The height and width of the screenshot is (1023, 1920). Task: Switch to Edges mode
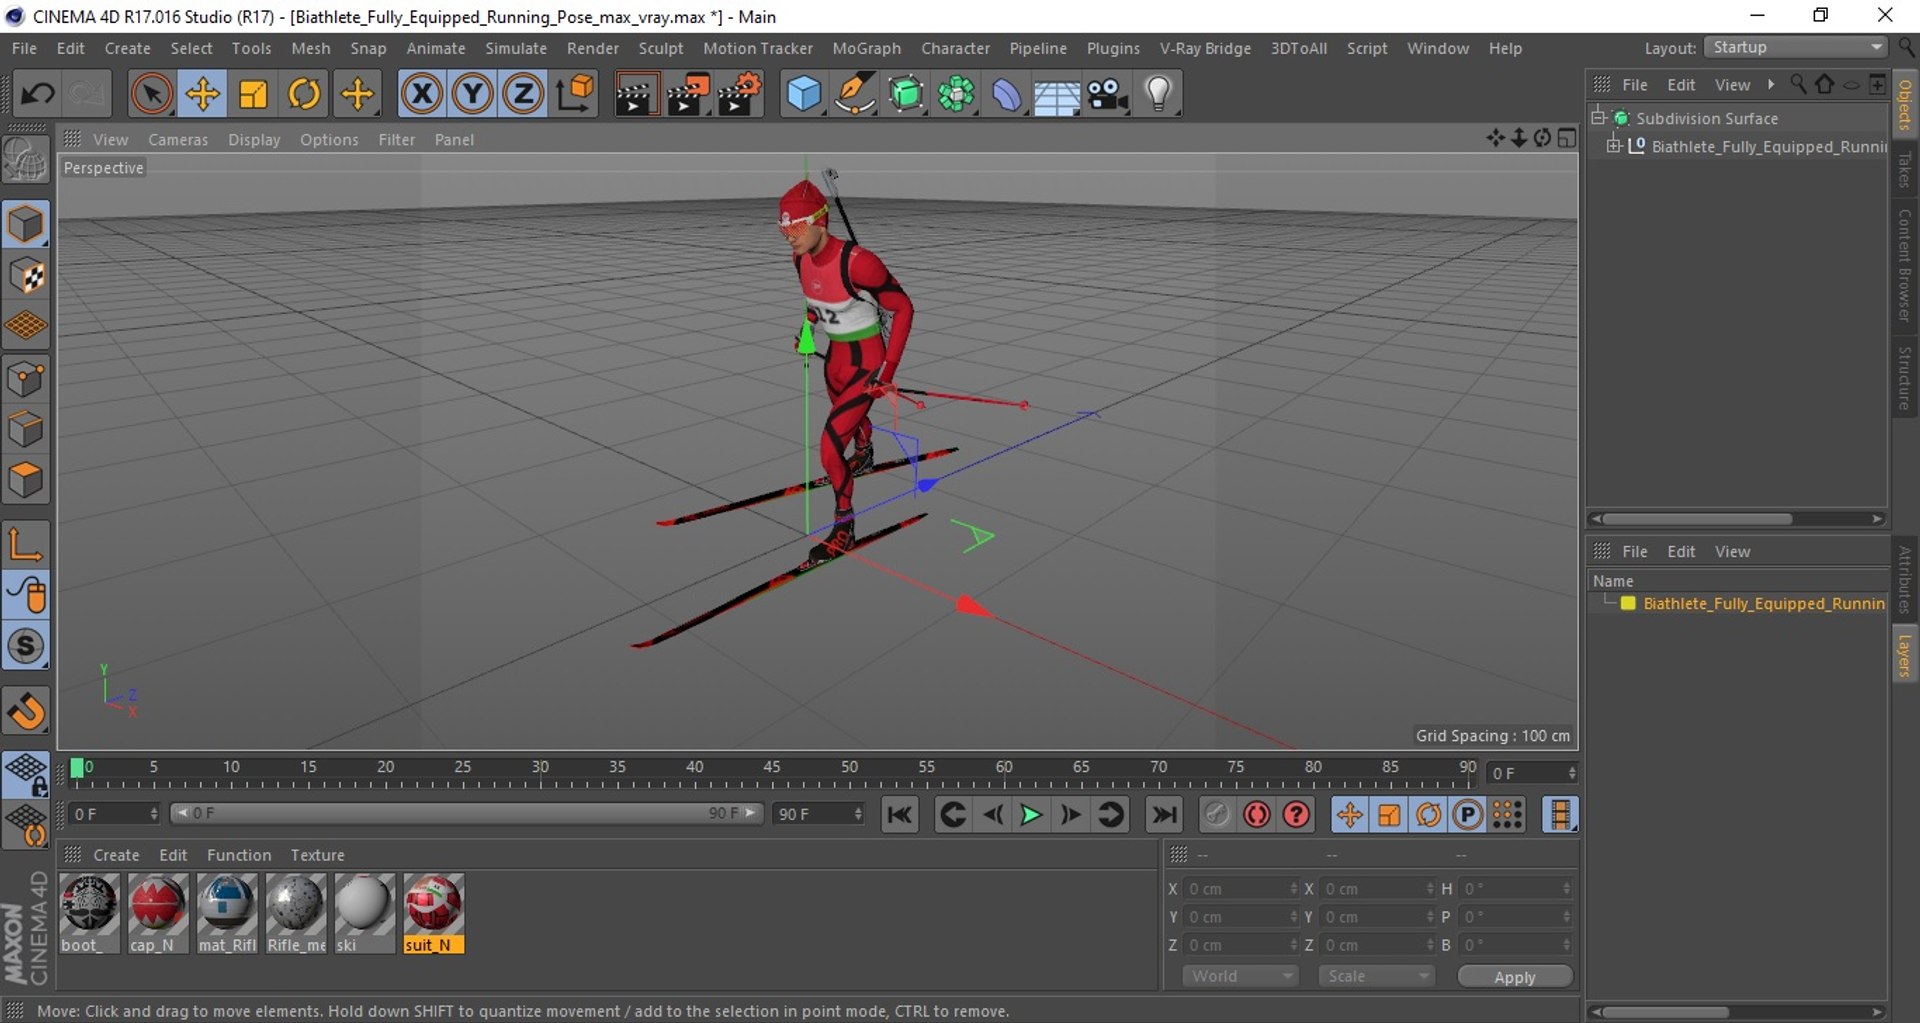click(26, 430)
